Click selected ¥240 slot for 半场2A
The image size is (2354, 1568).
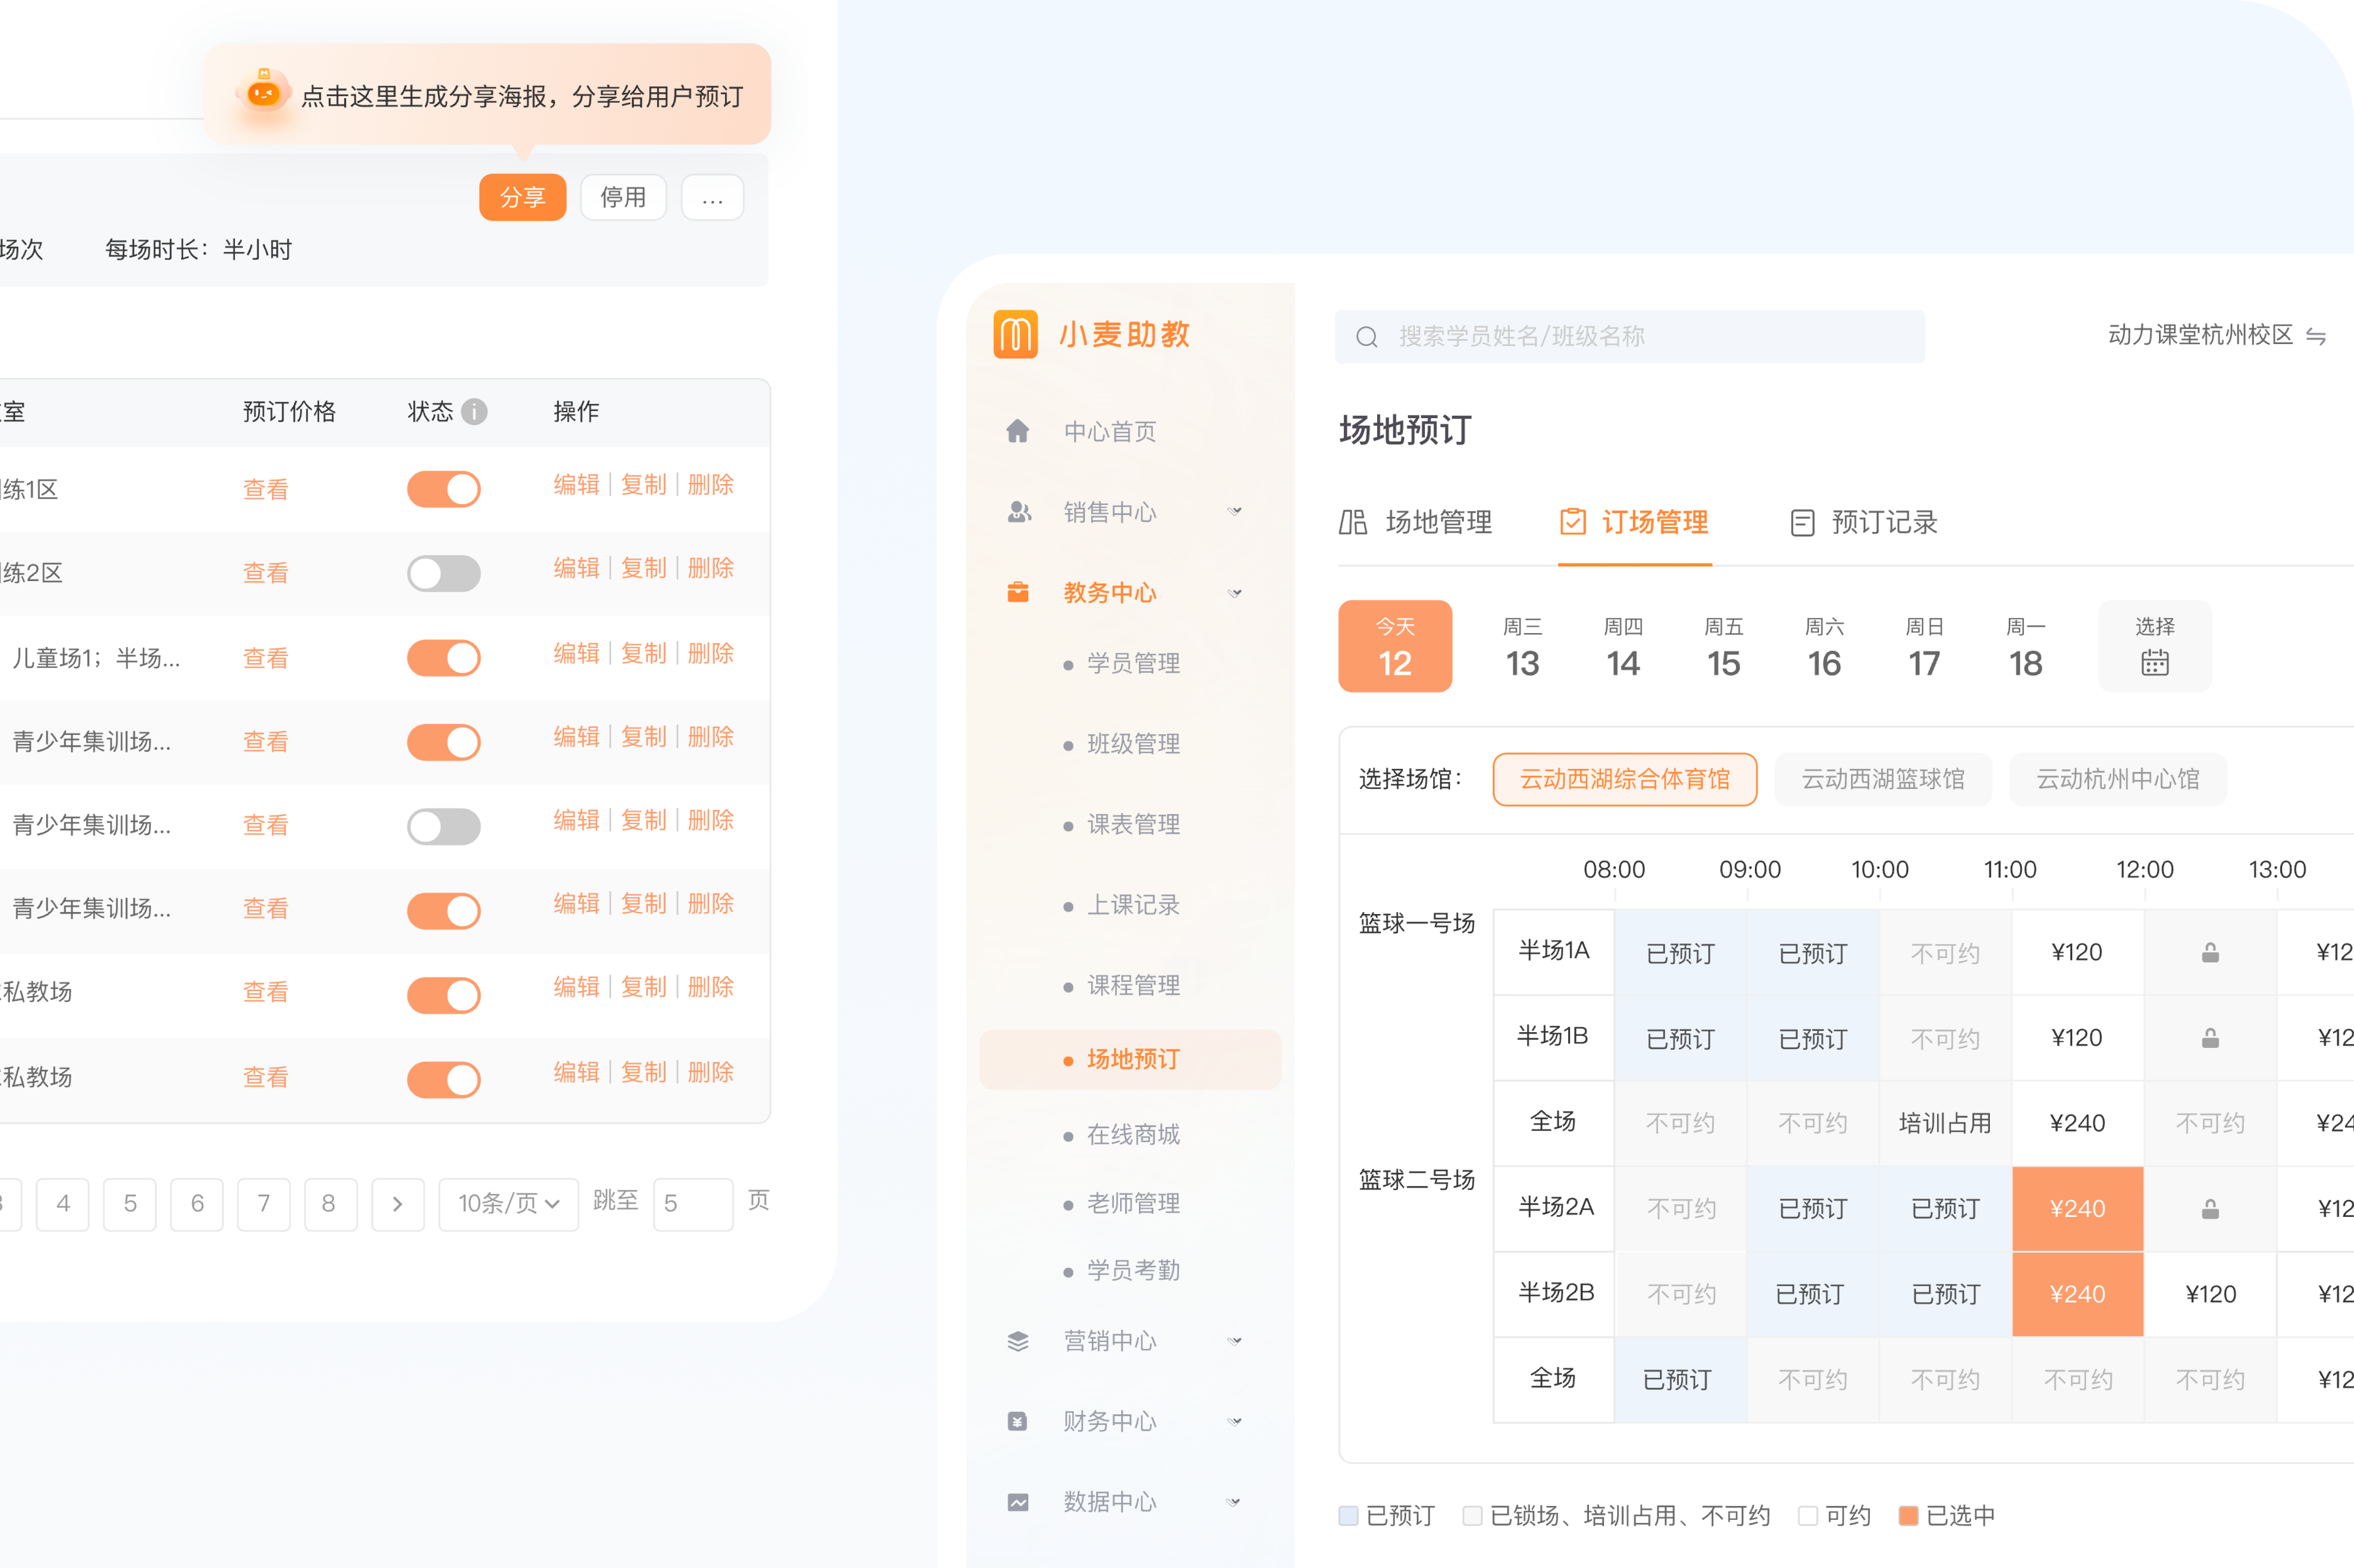coord(2078,1209)
